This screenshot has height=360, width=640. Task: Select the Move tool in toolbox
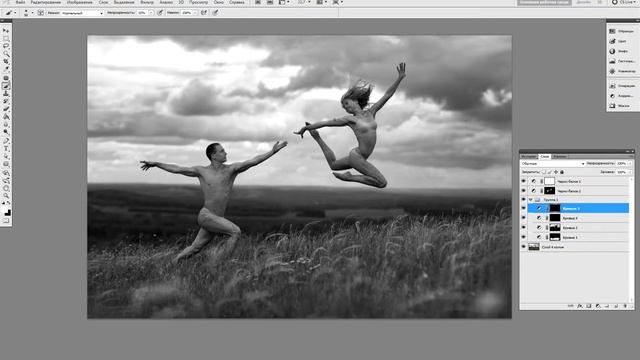[6, 31]
